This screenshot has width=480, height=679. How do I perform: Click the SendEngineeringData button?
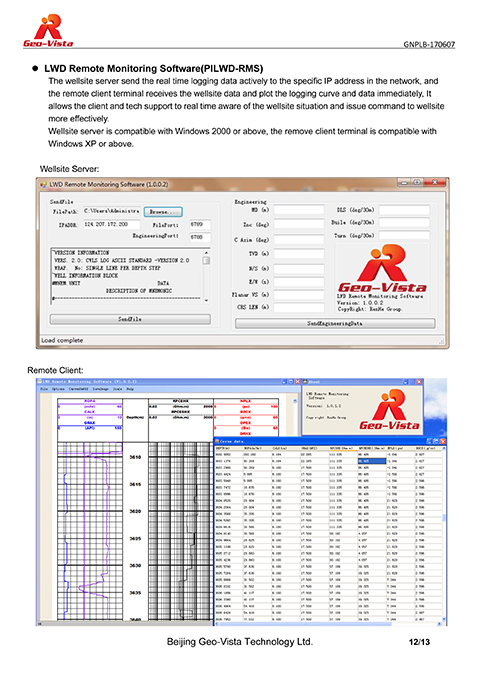335,323
